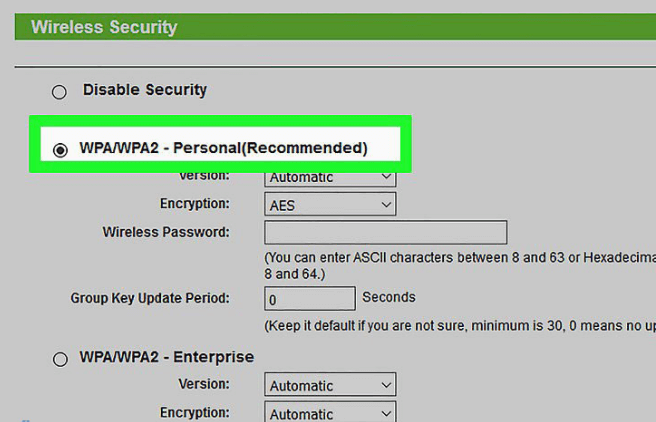Click "Encryption:" label beside AES dropdown
The image size is (656, 422).
tap(194, 204)
